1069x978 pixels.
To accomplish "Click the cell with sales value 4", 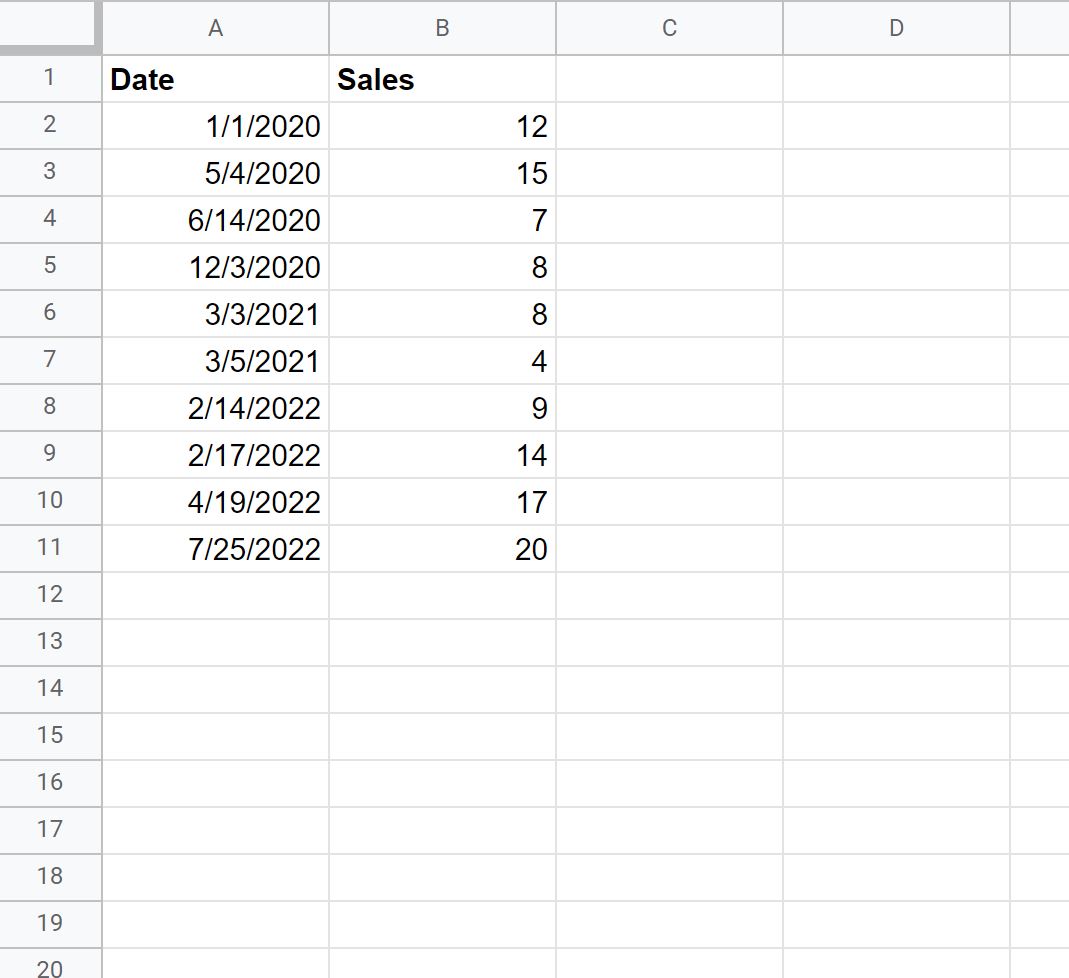I will [441, 361].
